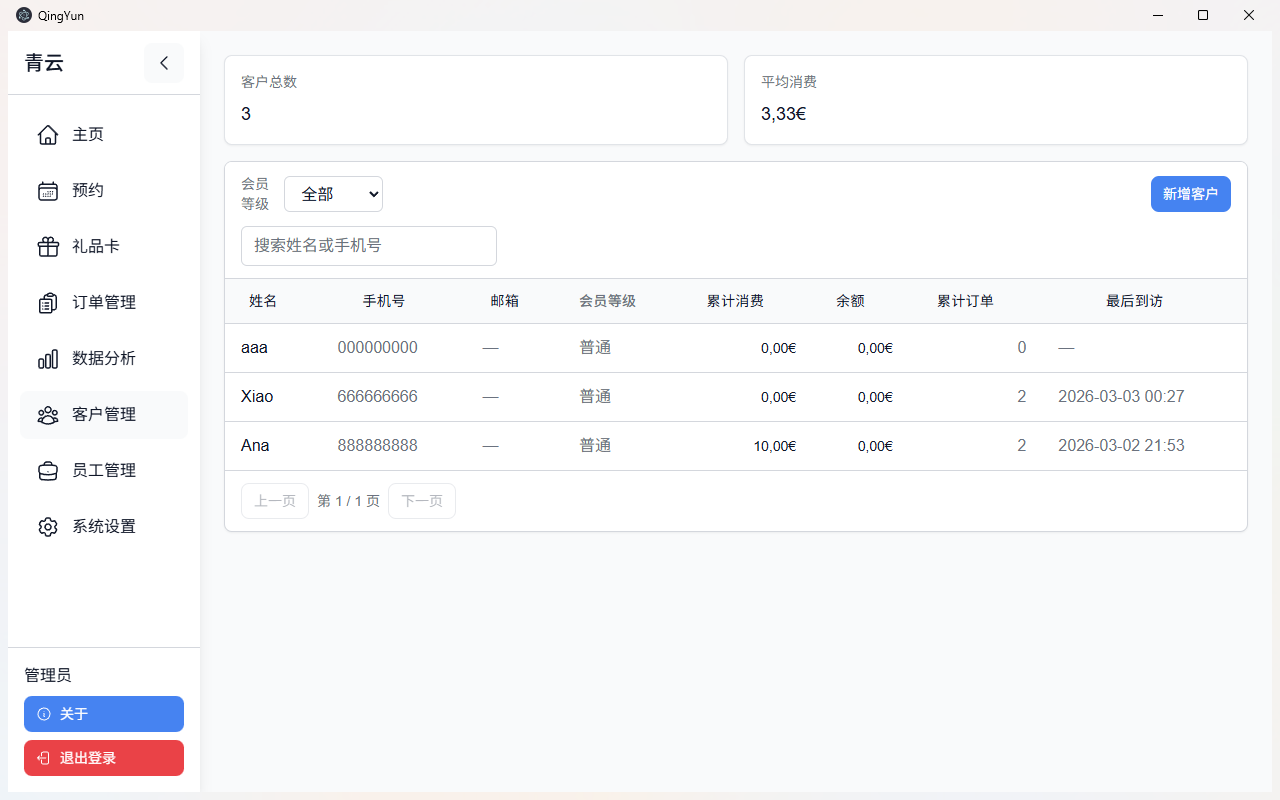
Task: Click the 第 1 / 1 页 page indicator
Action: 348,501
